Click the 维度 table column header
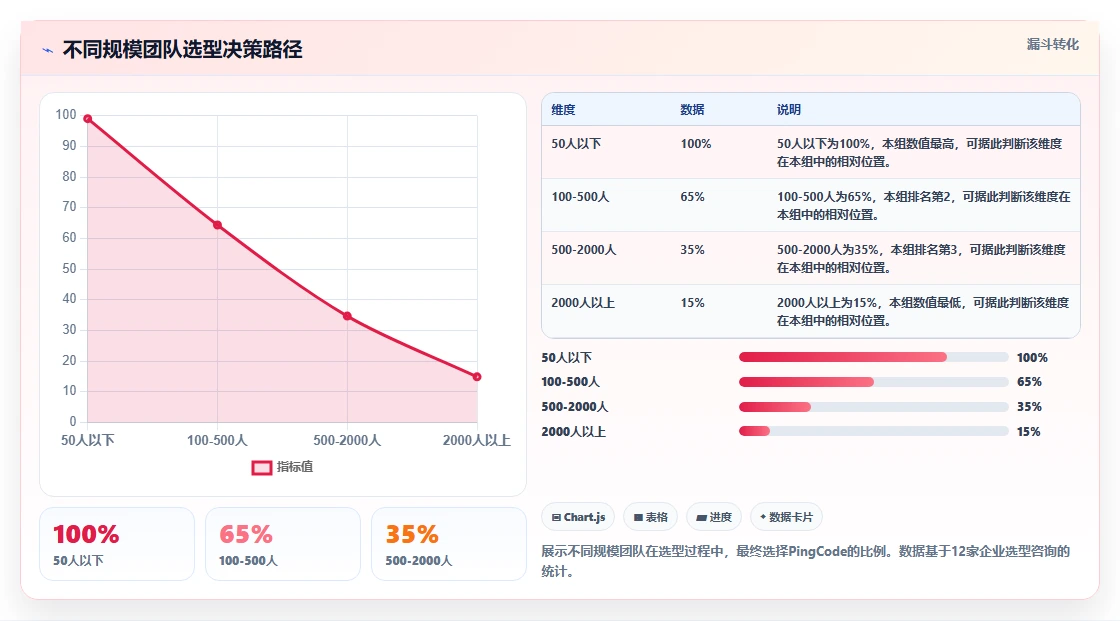 point(563,109)
